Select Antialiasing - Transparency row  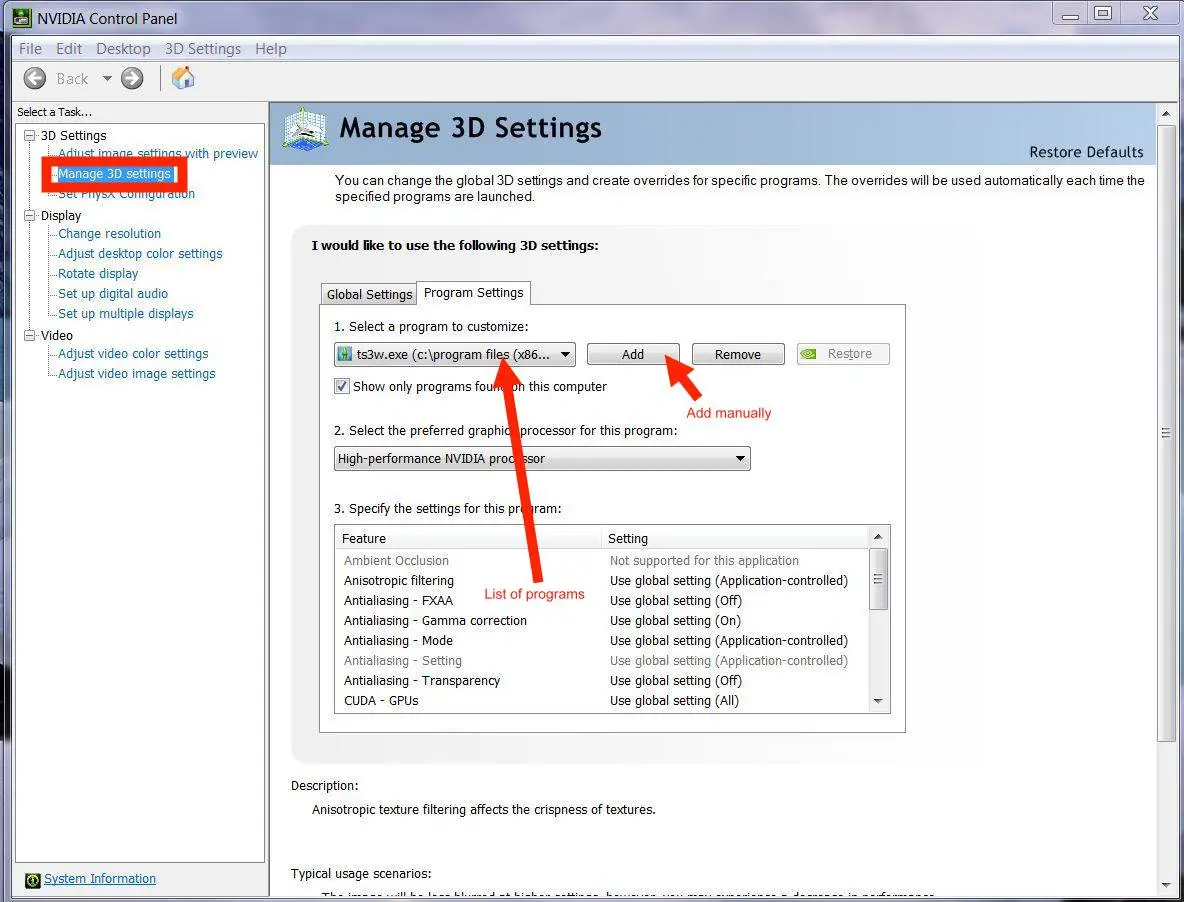tap(602, 681)
